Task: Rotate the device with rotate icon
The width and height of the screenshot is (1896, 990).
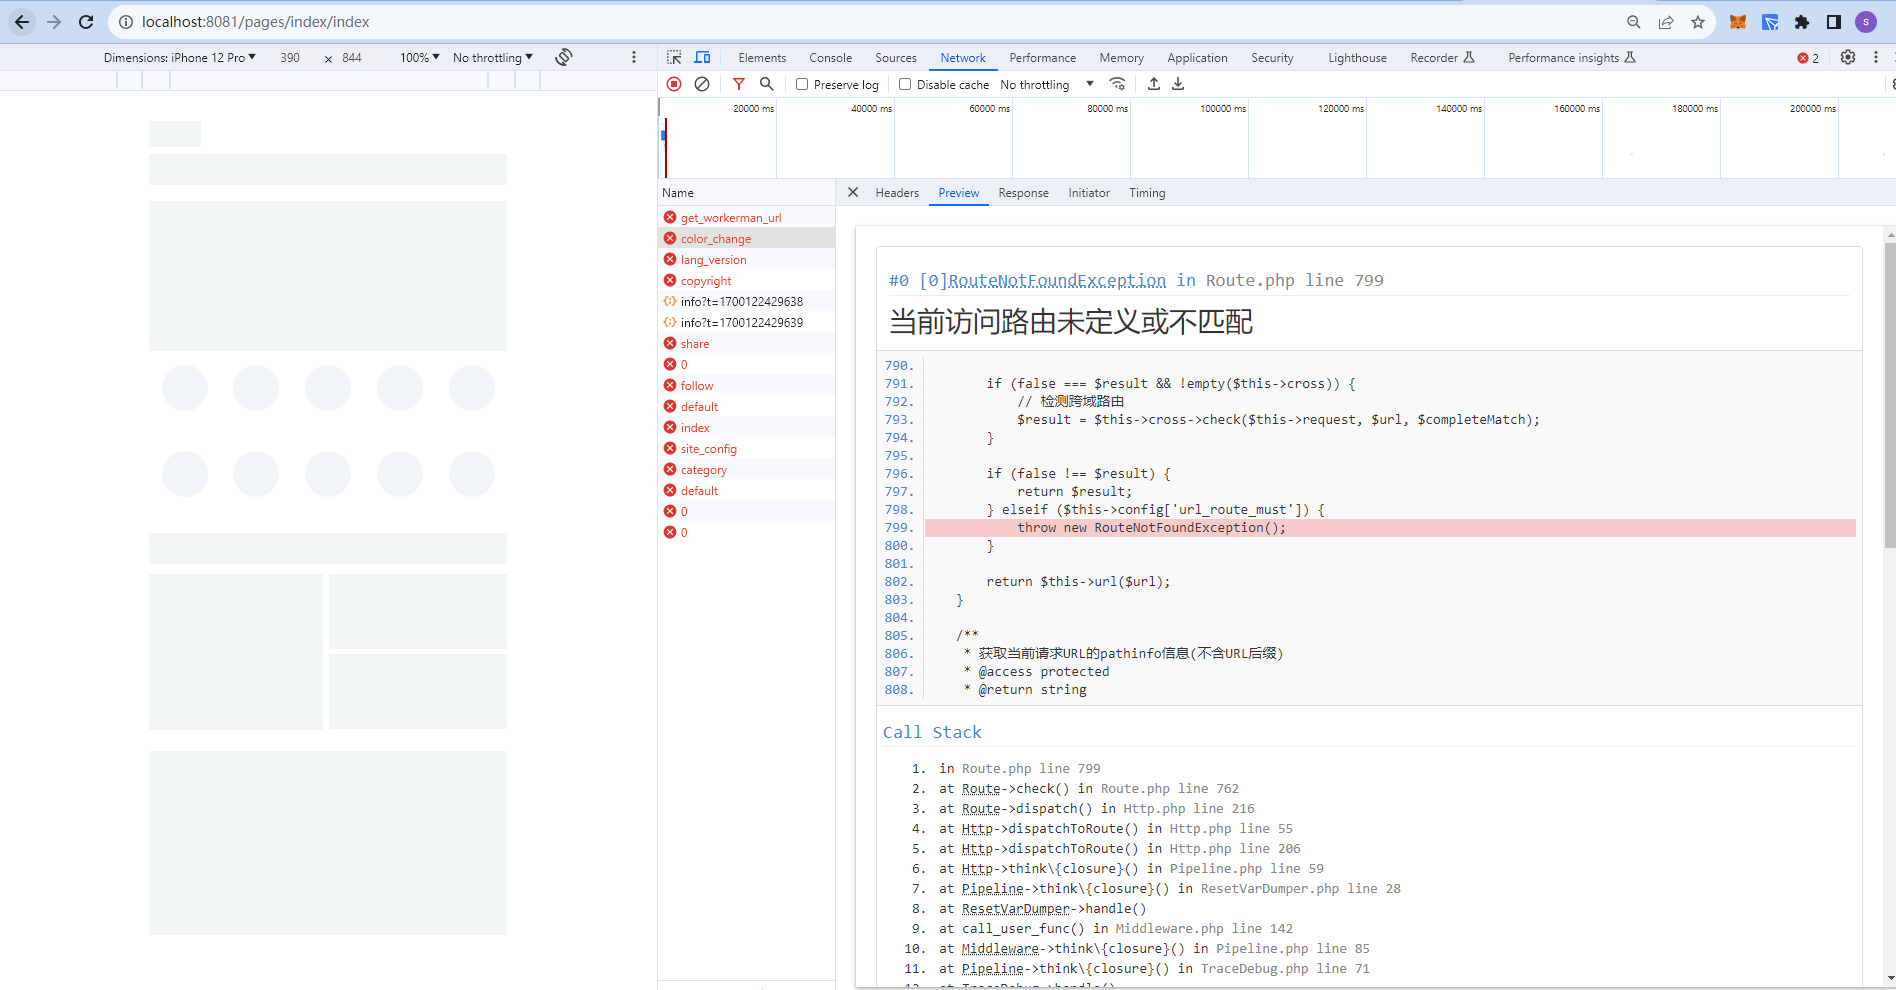Action: (x=564, y=57)
